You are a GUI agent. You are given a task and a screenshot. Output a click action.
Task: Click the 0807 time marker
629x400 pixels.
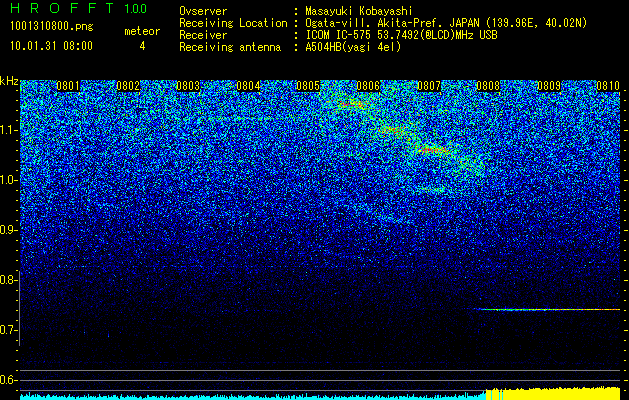click(x=428, y=86)
